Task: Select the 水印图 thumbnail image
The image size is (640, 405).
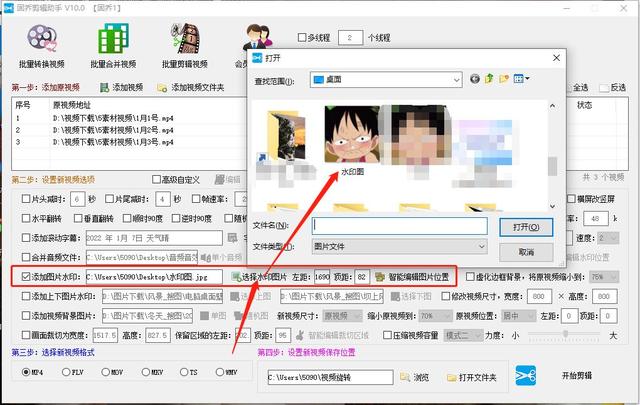Action: (x=352, y=134)
